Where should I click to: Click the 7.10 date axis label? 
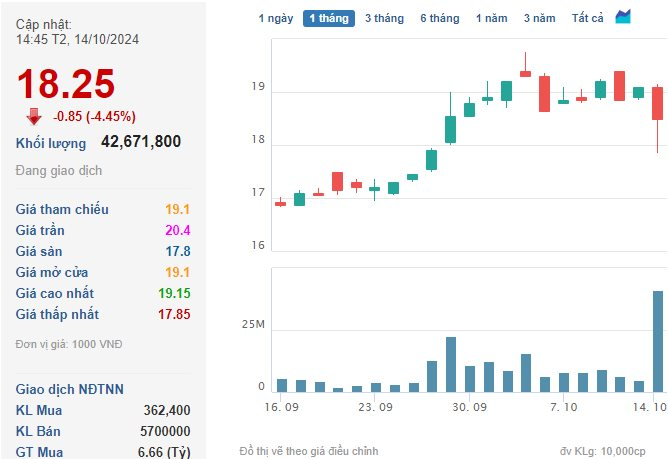click(x=564, y=407)
